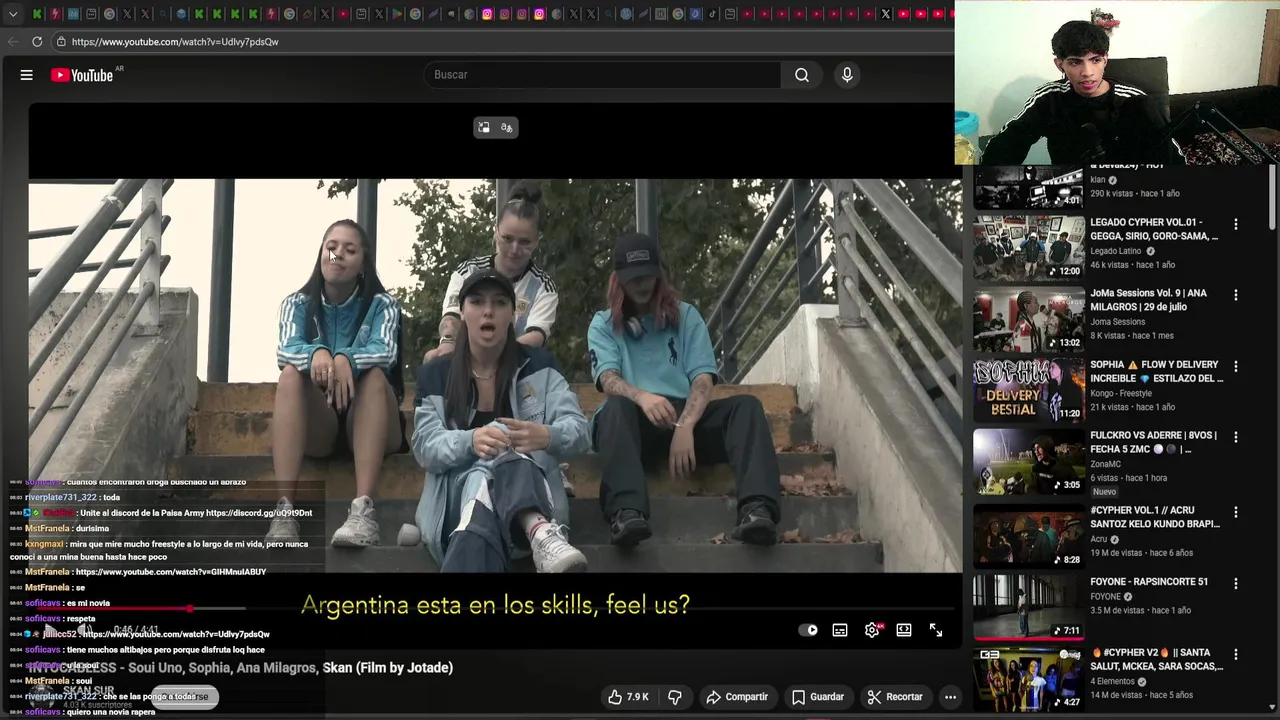The image size is (1280, 720).
Task: Open options for #CYPHER V2 SANTA SALUT video
Action: (1236, 654)
